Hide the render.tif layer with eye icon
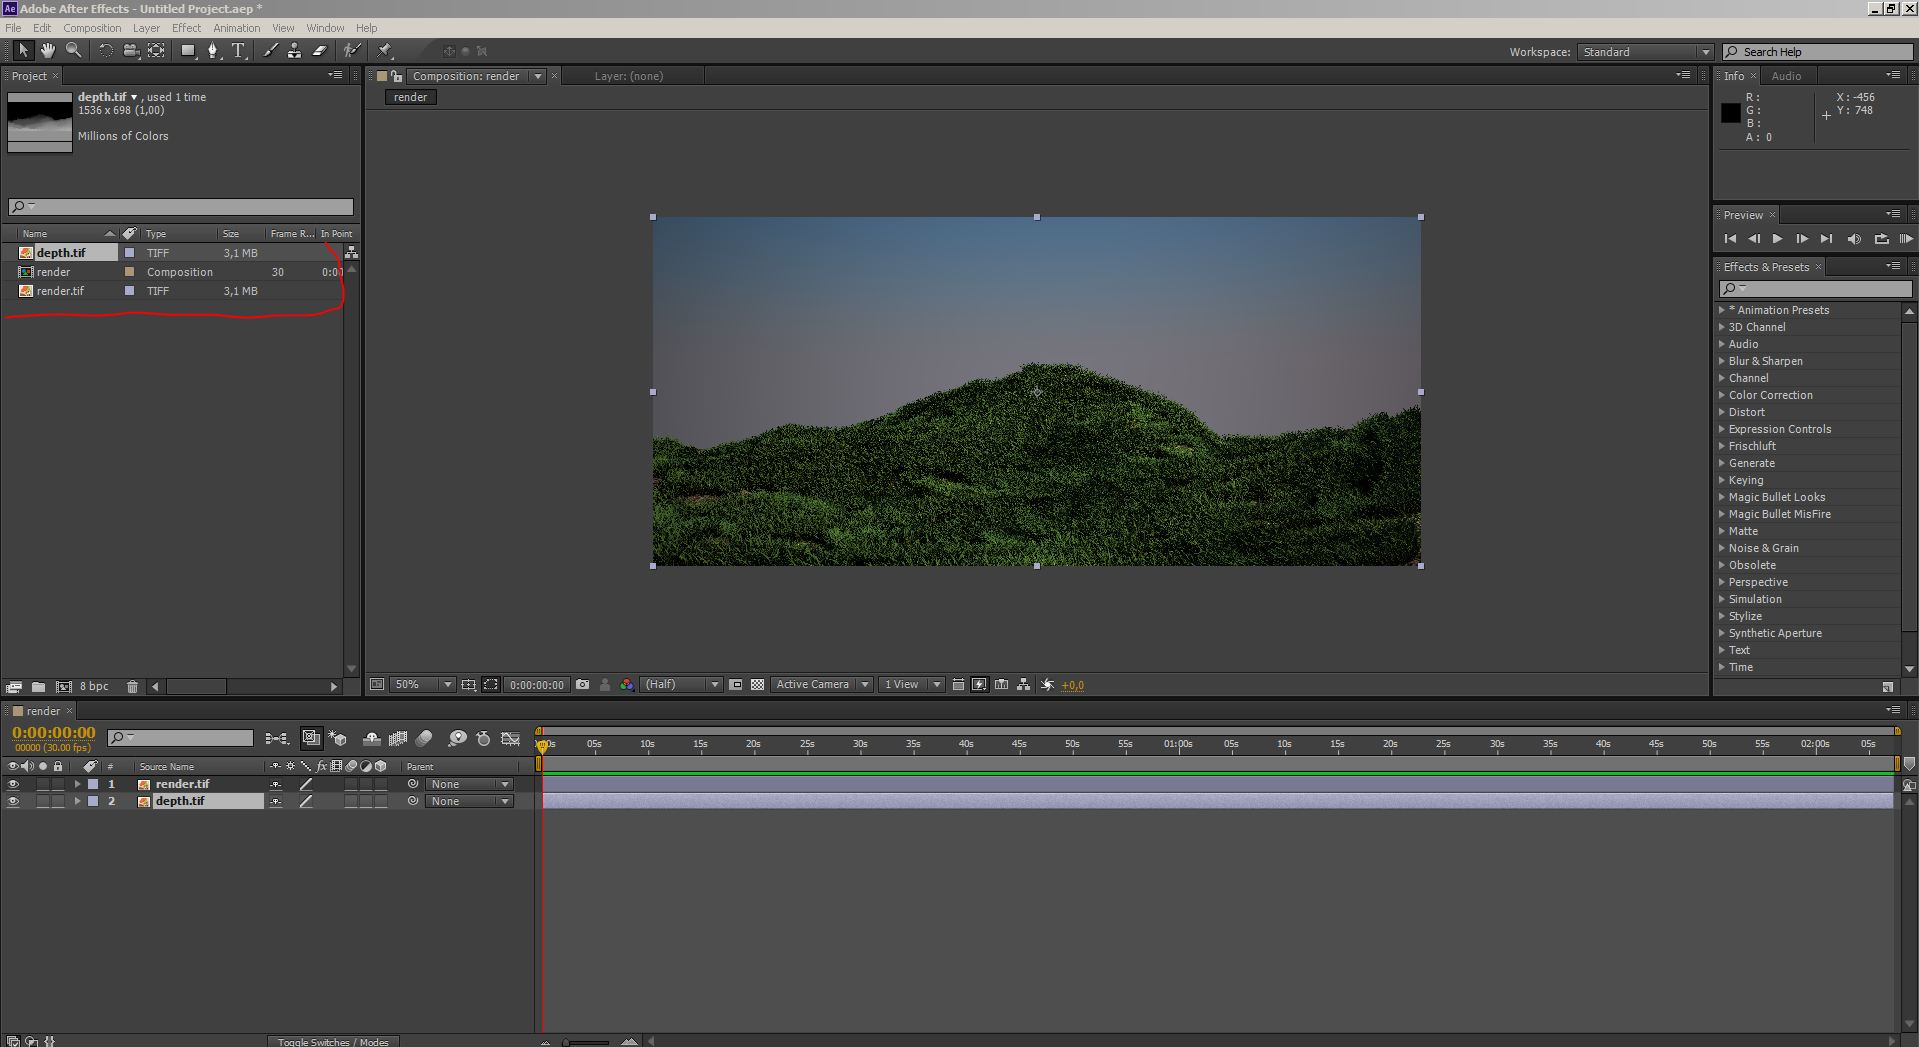The height and width of the screenshot is (1047, 1919). point(13,785)
